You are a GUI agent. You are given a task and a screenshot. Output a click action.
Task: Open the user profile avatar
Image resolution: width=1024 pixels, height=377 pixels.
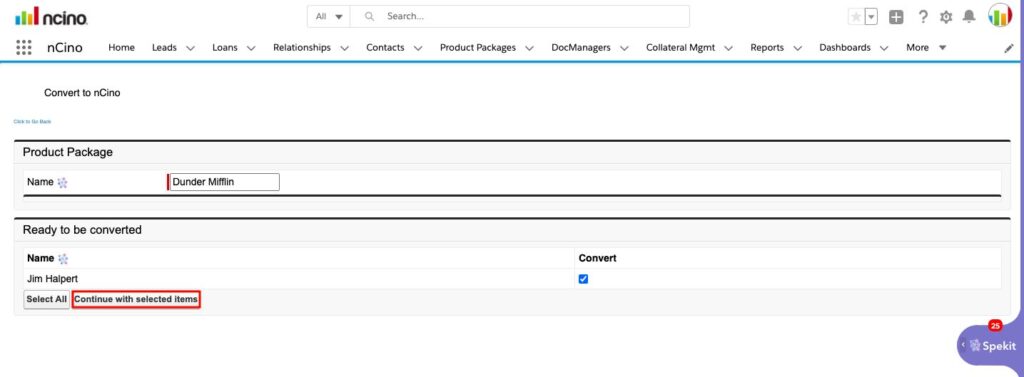coord(1000,16)
